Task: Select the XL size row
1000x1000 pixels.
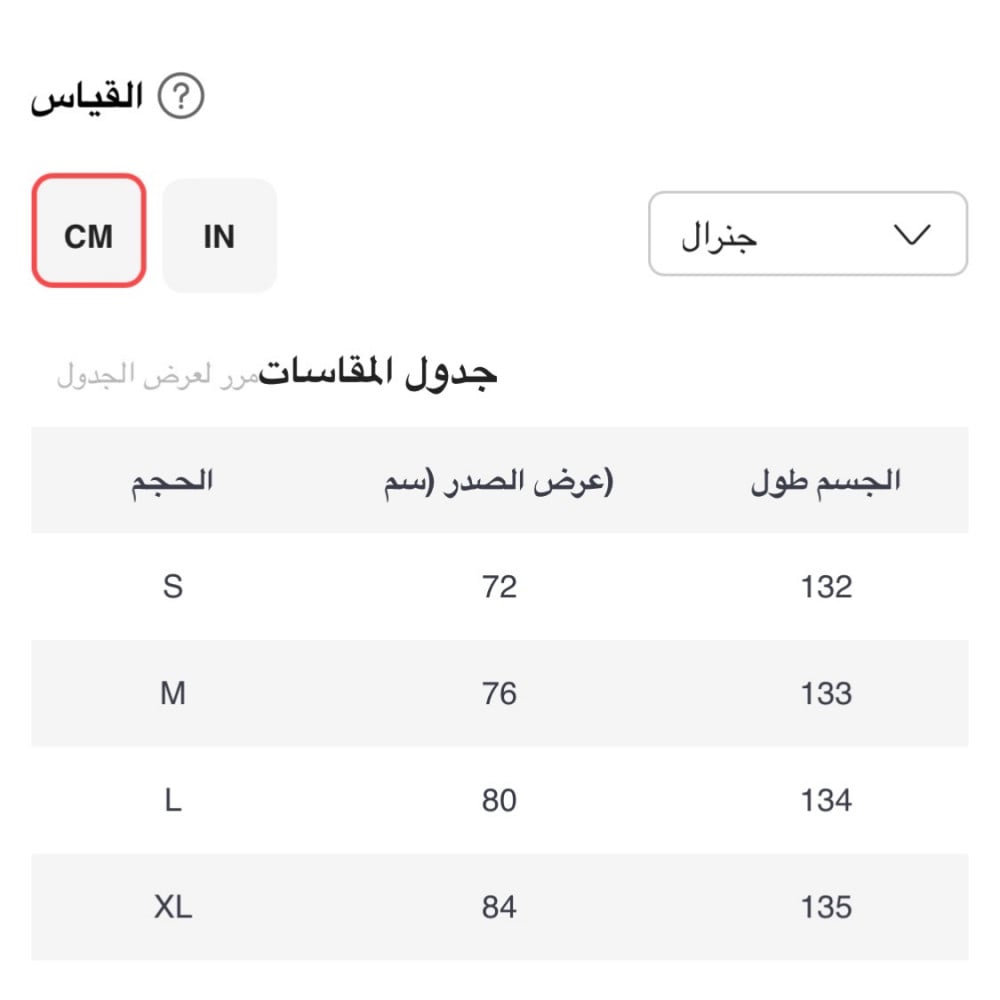Action: pos(172,907)
